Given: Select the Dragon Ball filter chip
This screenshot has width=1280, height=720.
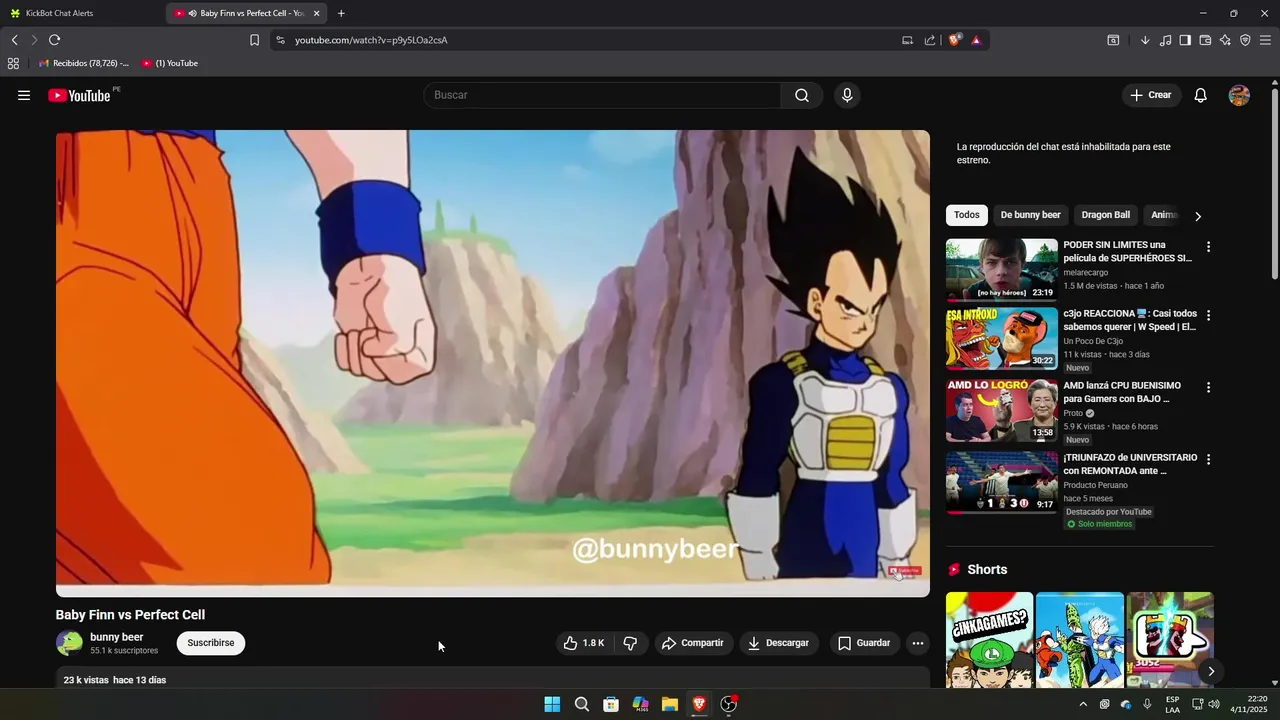Looking at the screenshot, I should [1106, 215].
